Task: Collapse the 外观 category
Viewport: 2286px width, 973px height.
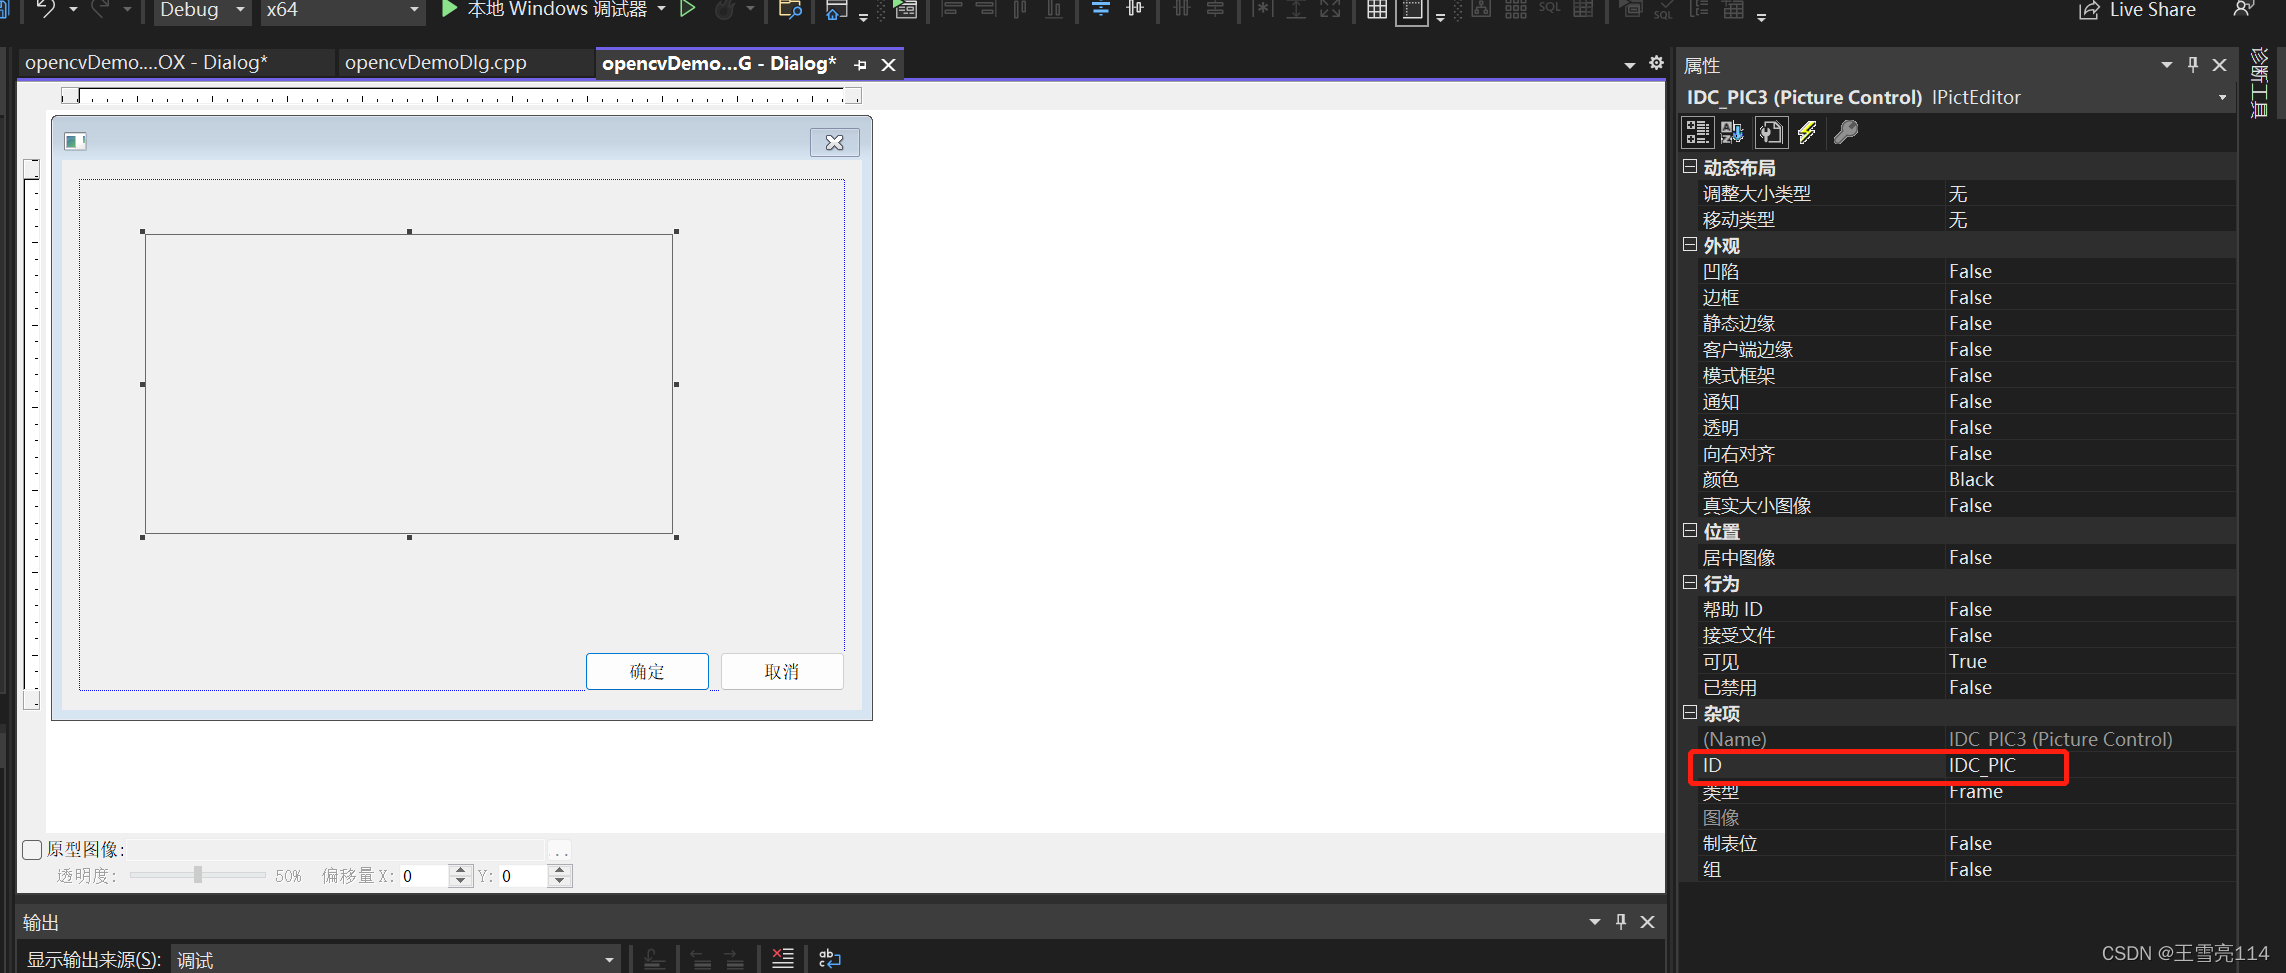Action: [x=1690, y=245]
